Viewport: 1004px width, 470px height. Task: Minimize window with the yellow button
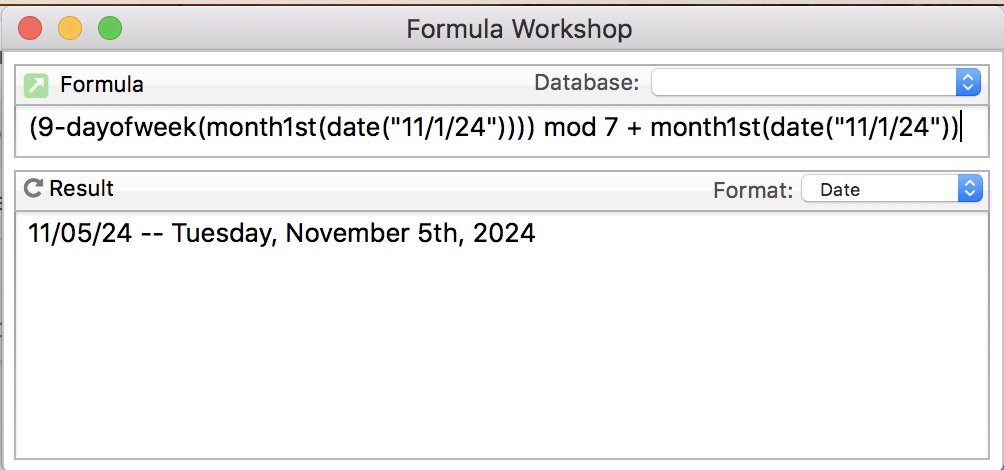tap(70, 29)
